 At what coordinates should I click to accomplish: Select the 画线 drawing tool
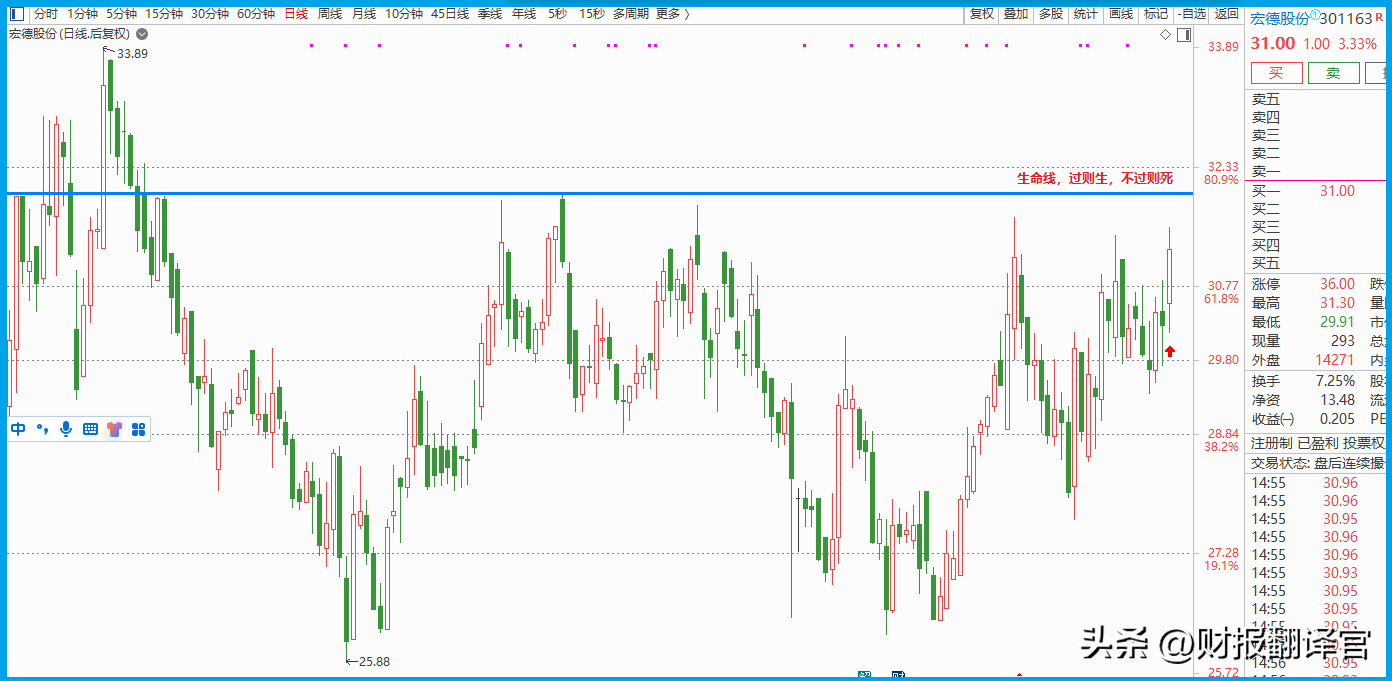1120,14
